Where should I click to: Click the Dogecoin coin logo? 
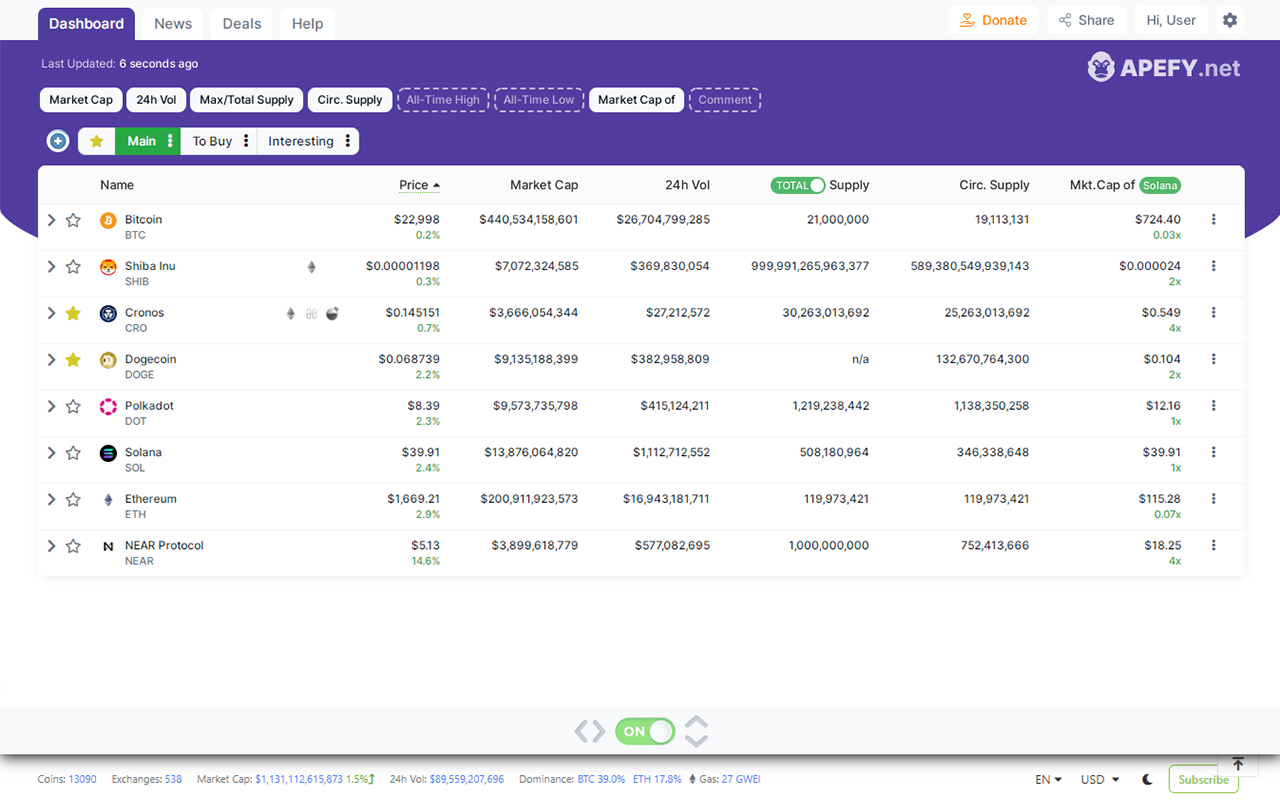coord(108,360)
